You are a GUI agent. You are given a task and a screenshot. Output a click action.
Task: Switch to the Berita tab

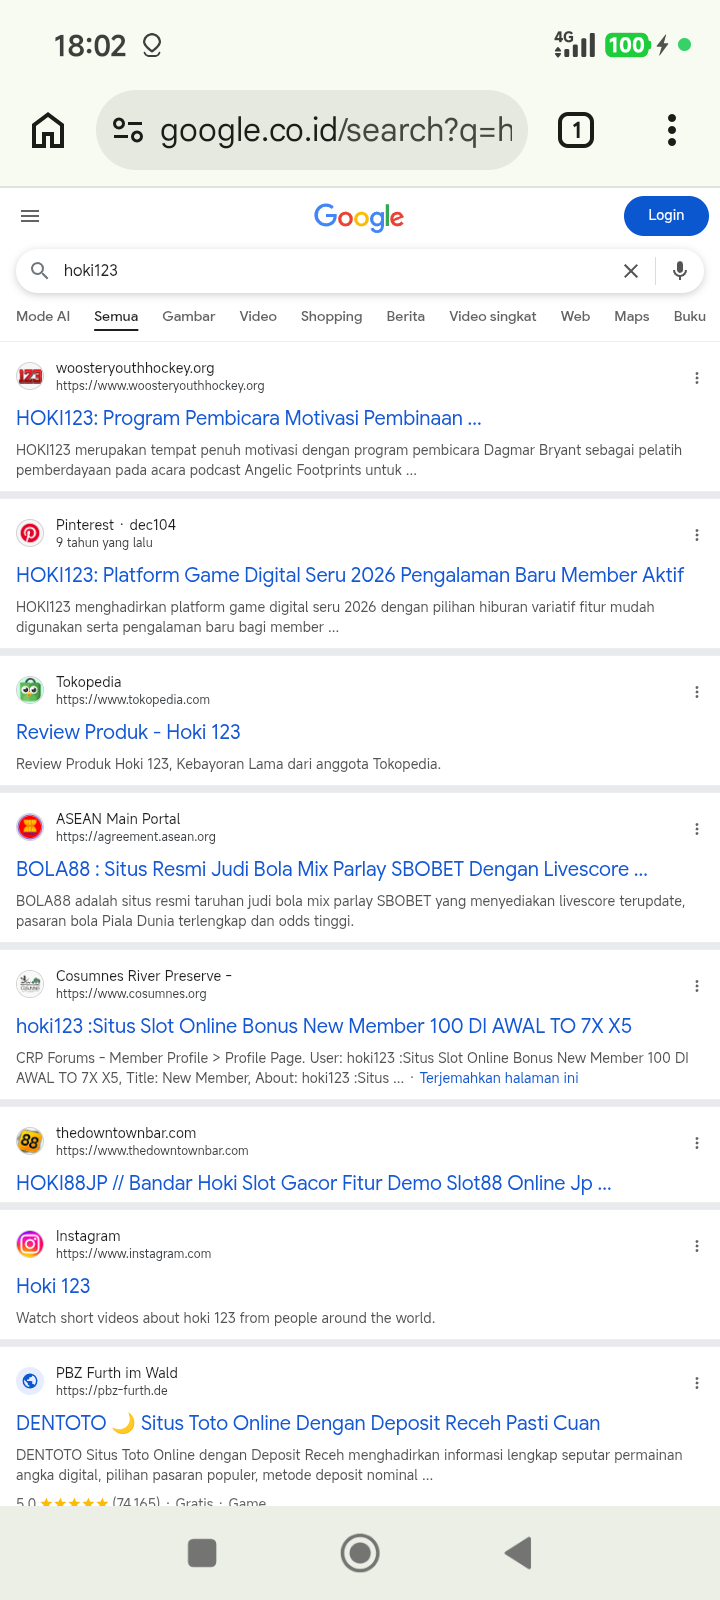click(x=405, y=316)
